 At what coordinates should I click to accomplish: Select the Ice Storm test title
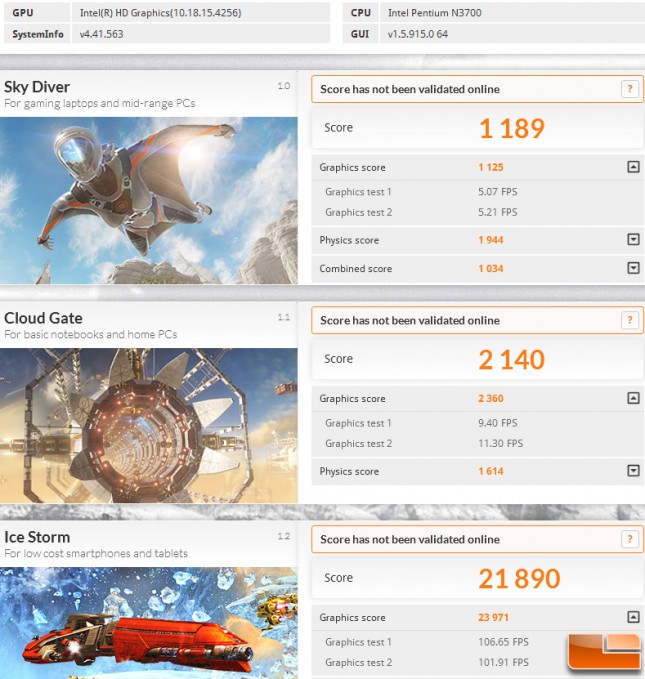[37, 537]
